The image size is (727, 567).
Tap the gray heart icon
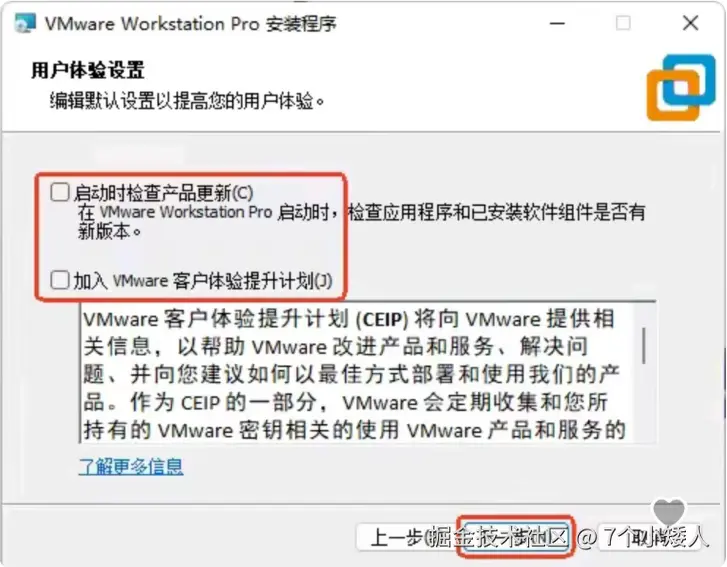click(669, 512)
